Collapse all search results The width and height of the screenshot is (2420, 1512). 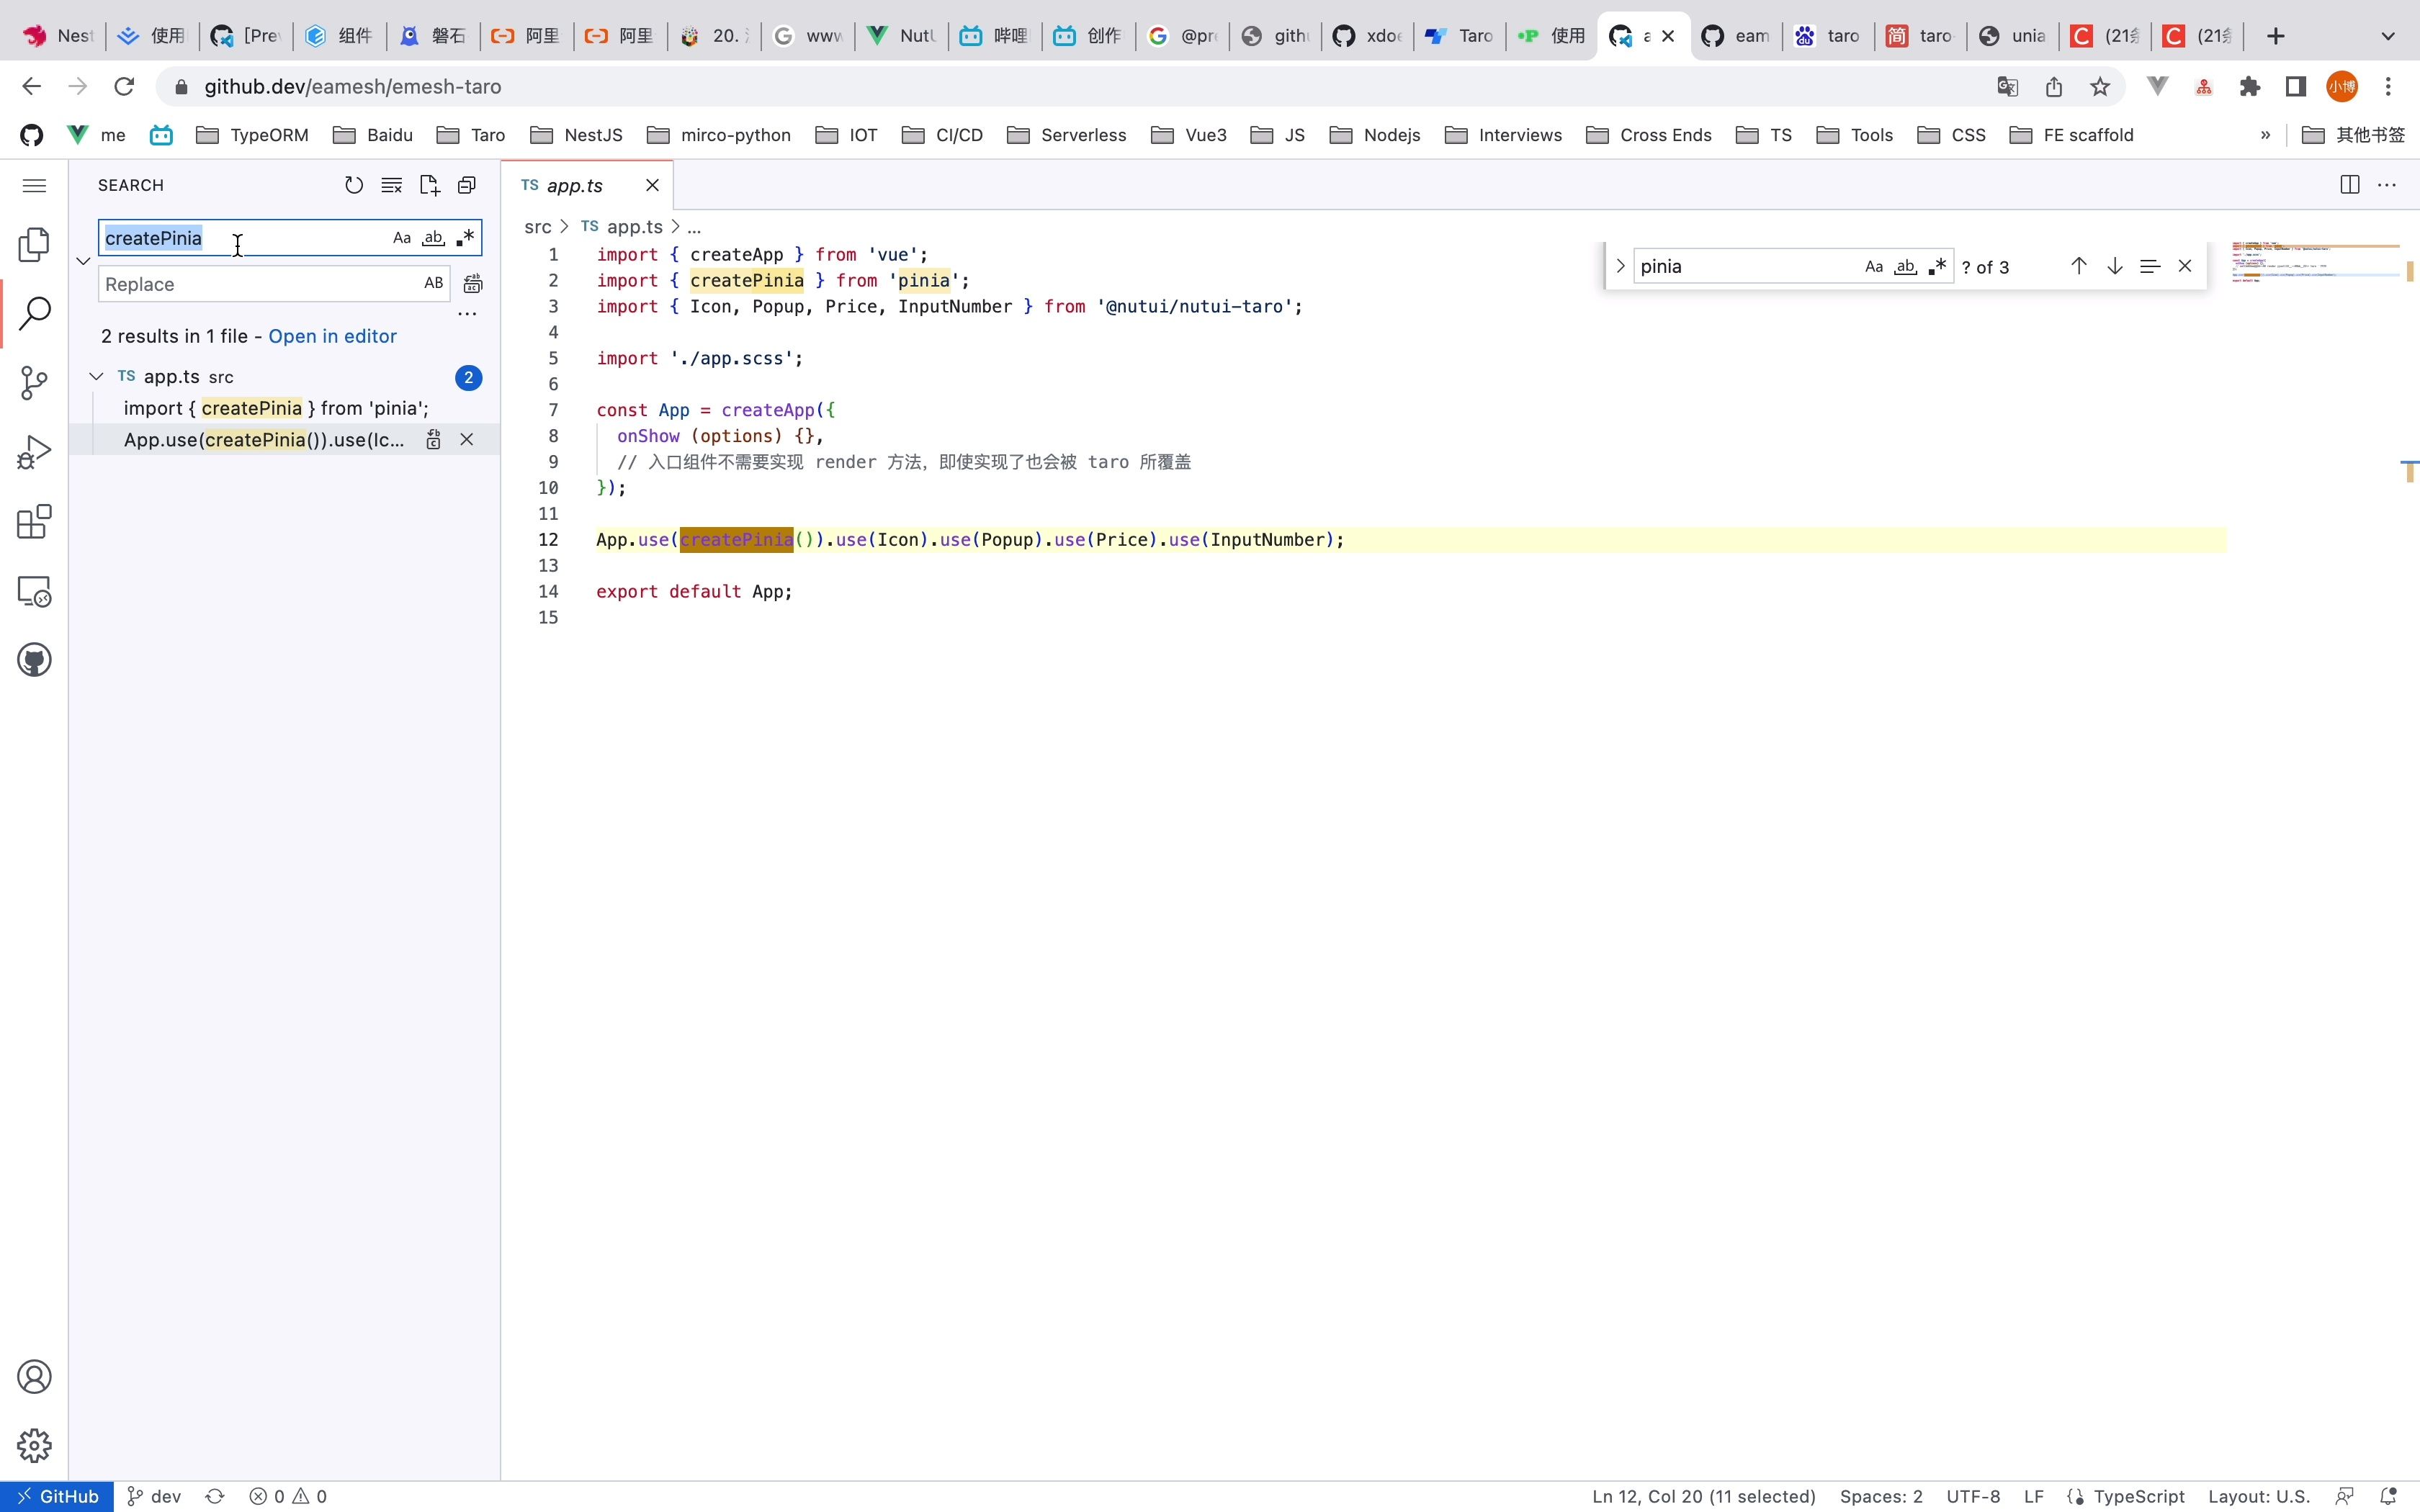click(x=467, y=185)
